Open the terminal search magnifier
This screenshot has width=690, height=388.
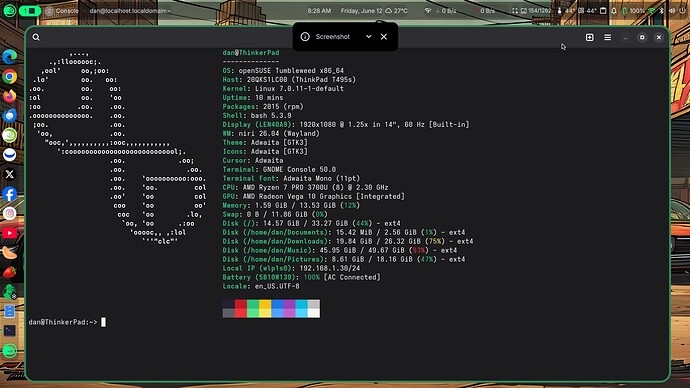36,37
